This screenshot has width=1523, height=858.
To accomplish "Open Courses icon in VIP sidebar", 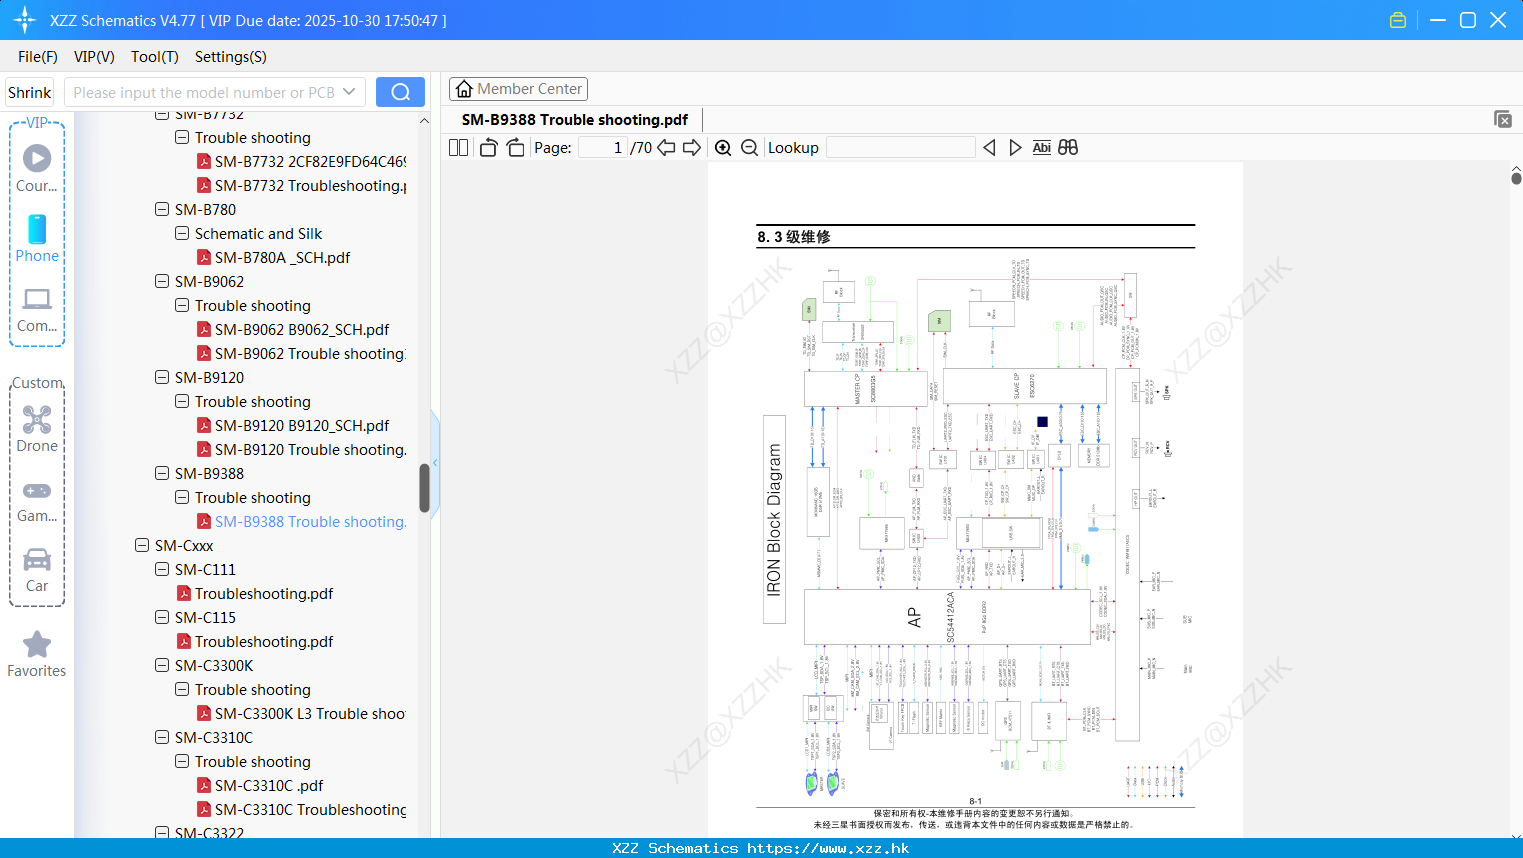I will point(37,167).
